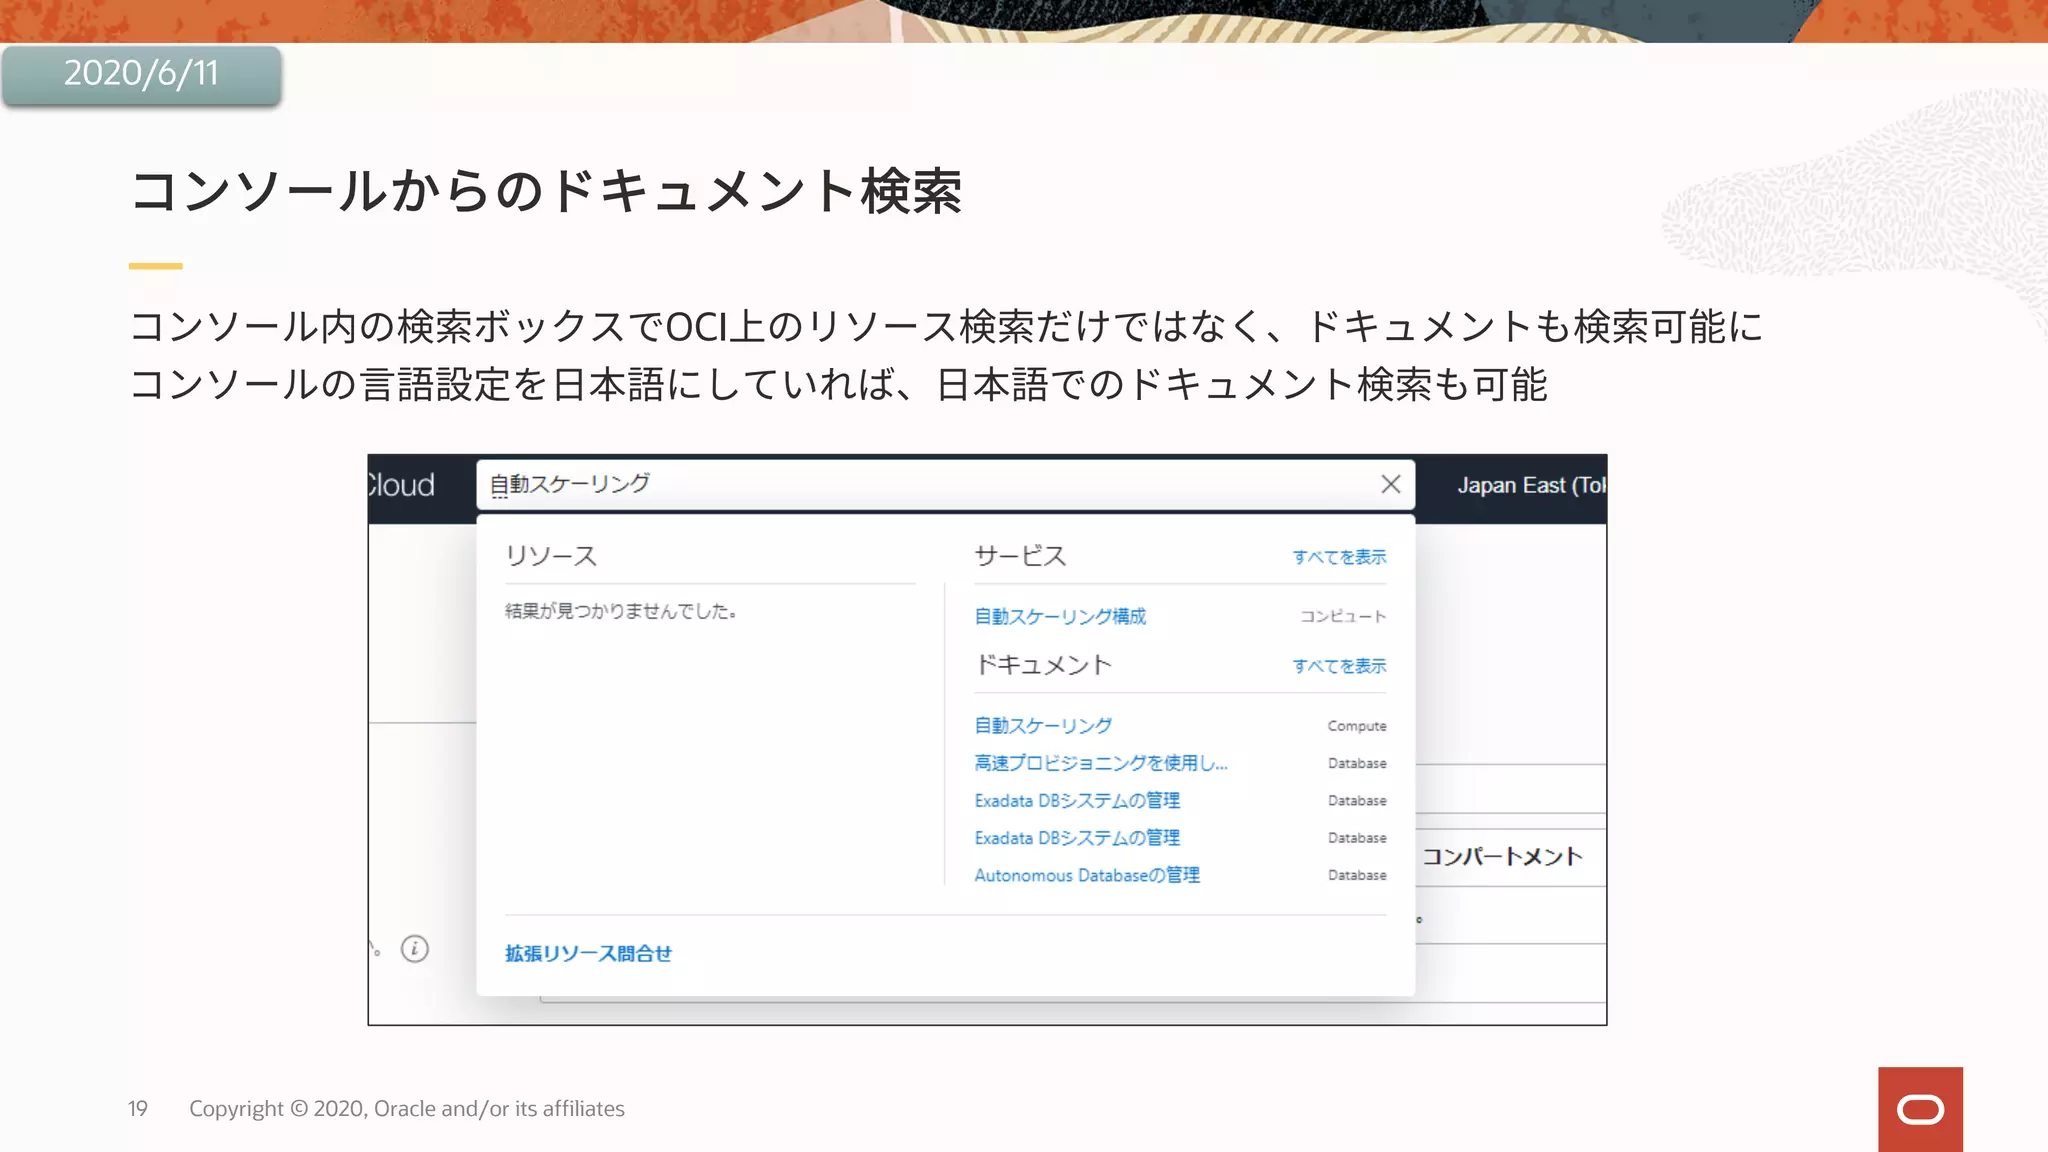Click the ドキュメント section heading
The image size is (2048, 1152).
[1043, 665]
